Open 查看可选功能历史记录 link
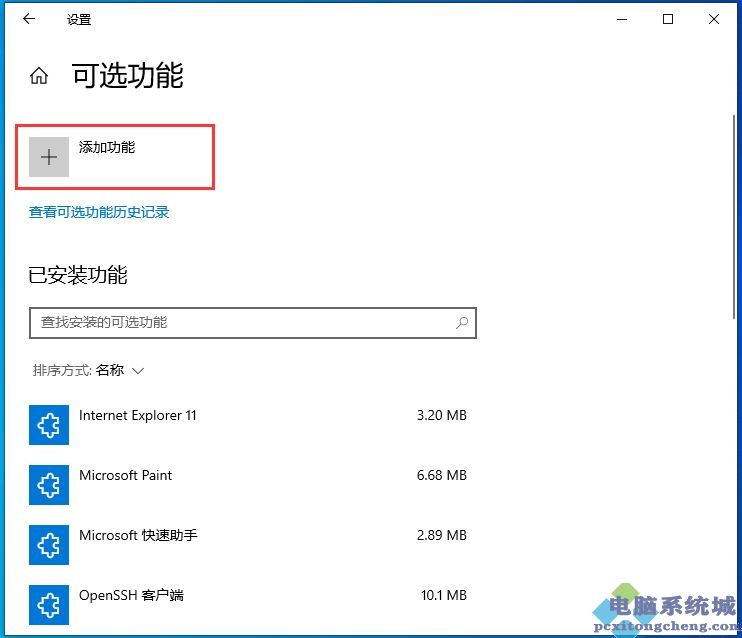The height and width of the screenshot is (638, 742). (99, 212)
